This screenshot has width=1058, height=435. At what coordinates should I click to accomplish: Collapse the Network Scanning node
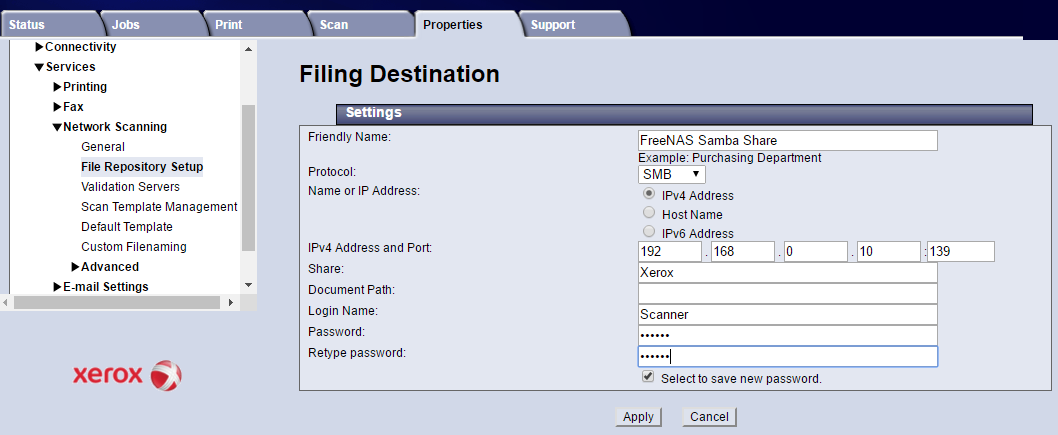click(x=57, y=127)
